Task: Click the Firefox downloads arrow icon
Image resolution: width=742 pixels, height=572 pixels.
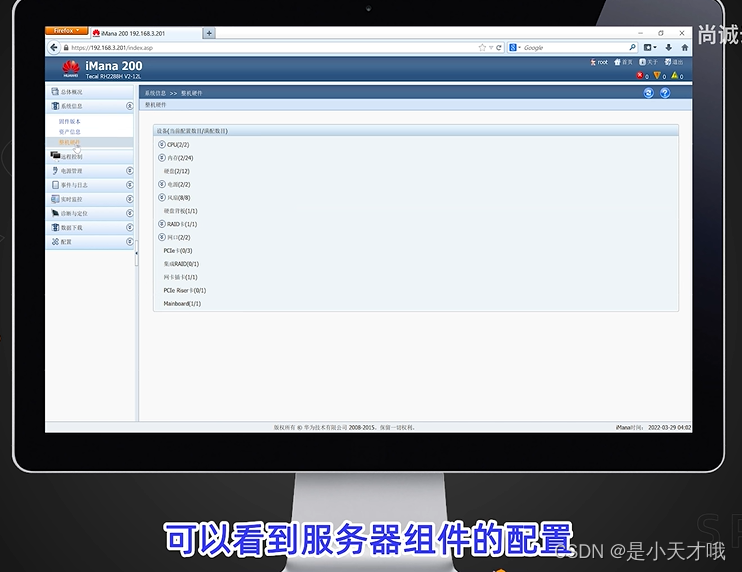Action: [668, 47]
